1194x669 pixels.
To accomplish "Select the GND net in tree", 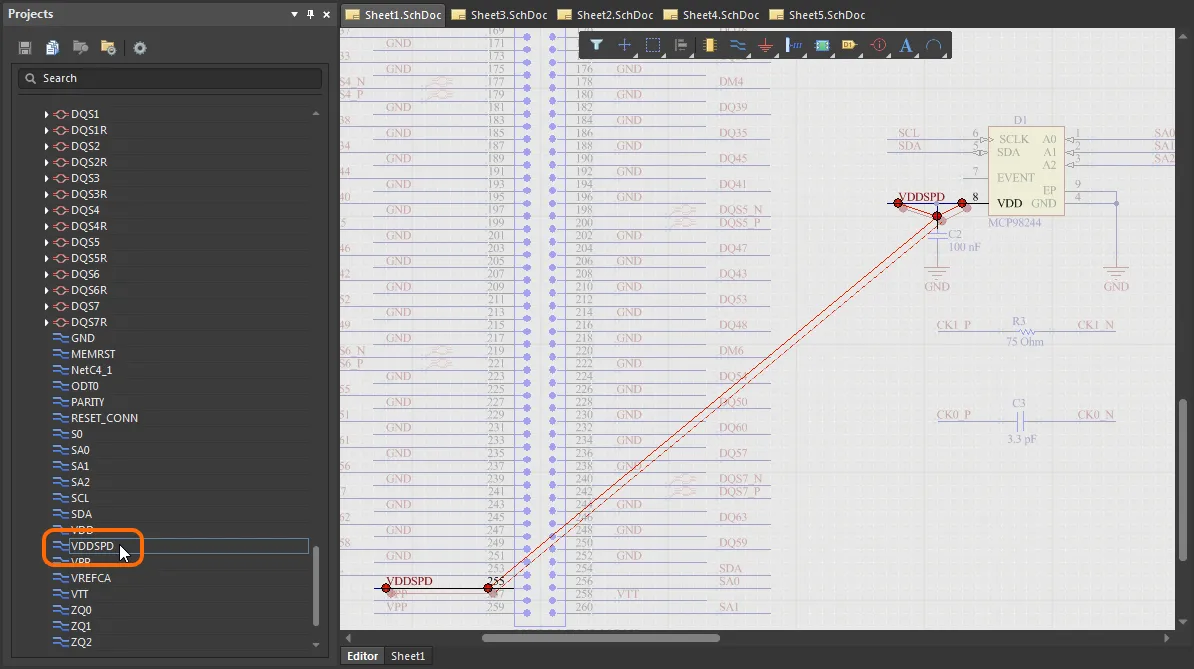I will (x=82, y=338).
